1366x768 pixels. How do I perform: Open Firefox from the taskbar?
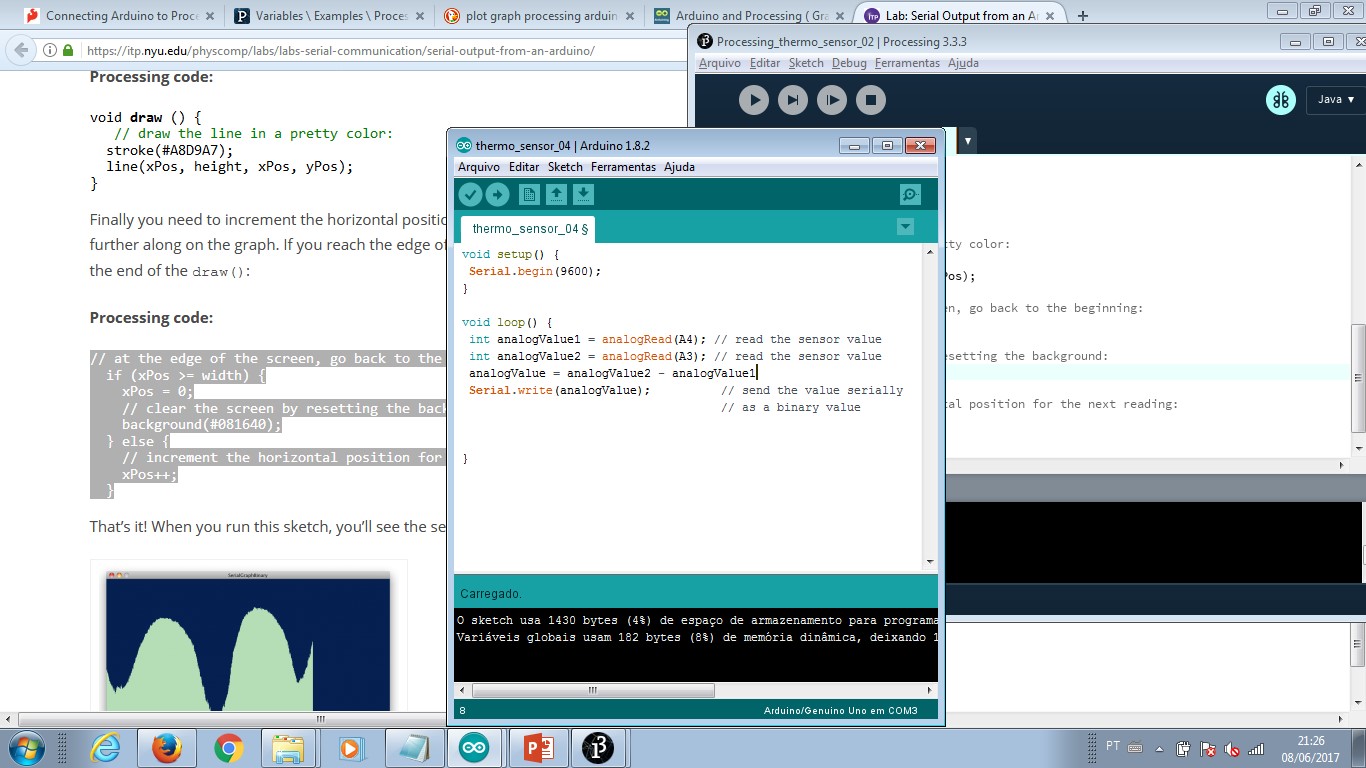pos(166,748)
